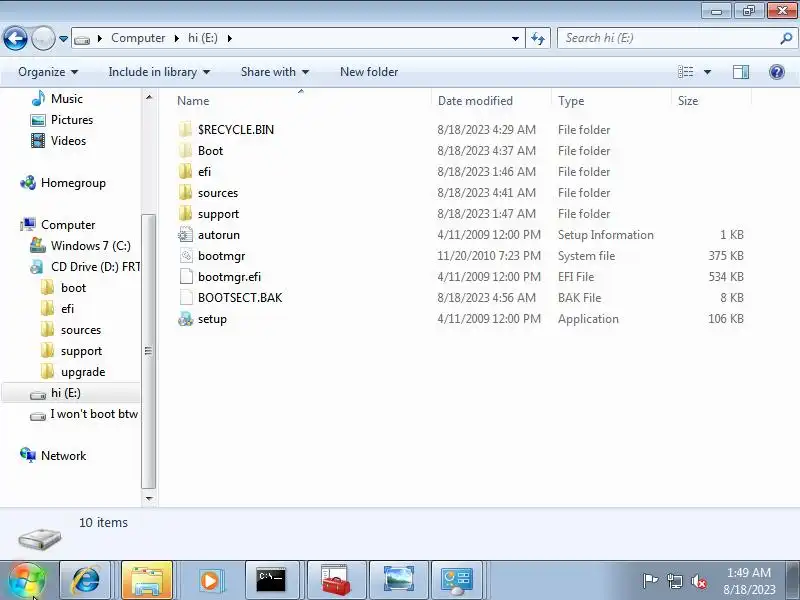Click the muted volume tray icon
Image resolution: width=800 pixels, height=600 pixels.
pos(698,581)
